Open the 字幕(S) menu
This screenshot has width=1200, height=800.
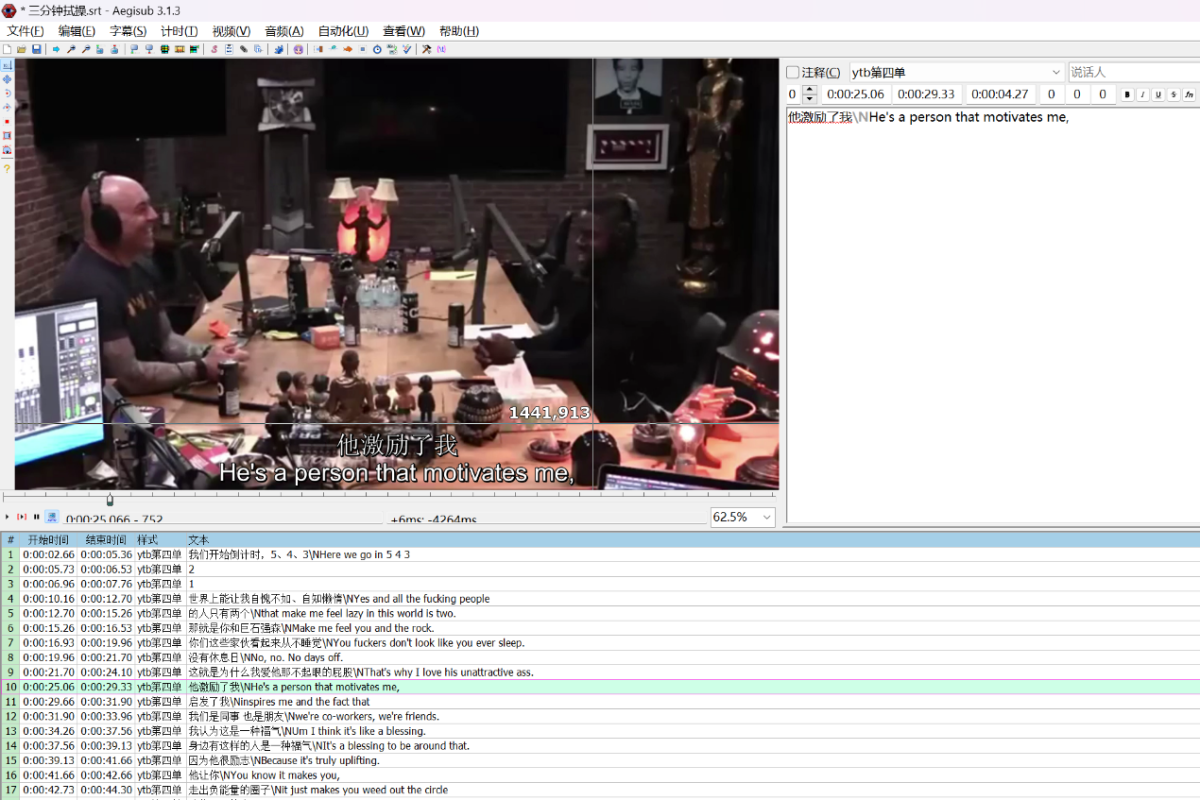coord(128,31)
